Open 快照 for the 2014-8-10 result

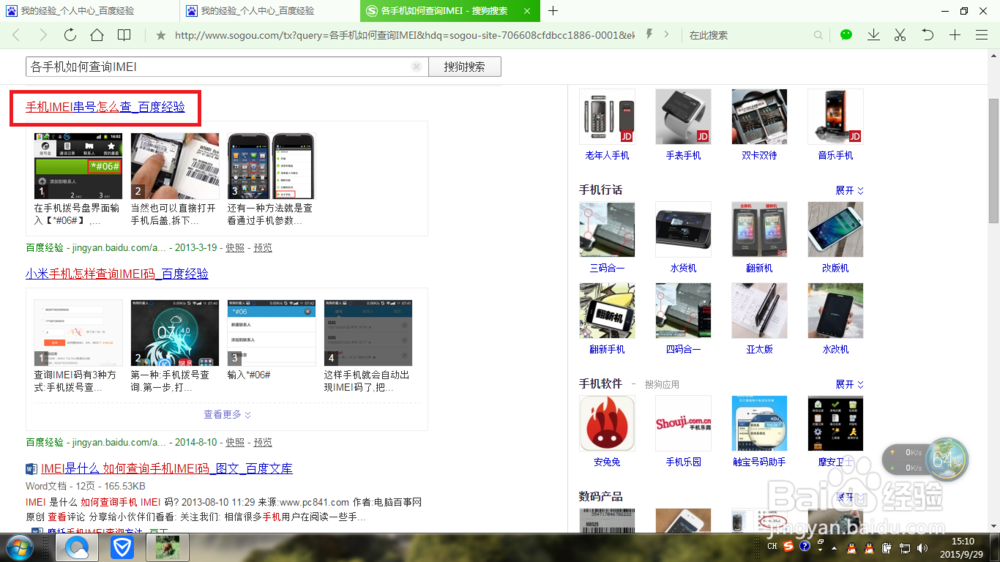(x=235, y=442)
